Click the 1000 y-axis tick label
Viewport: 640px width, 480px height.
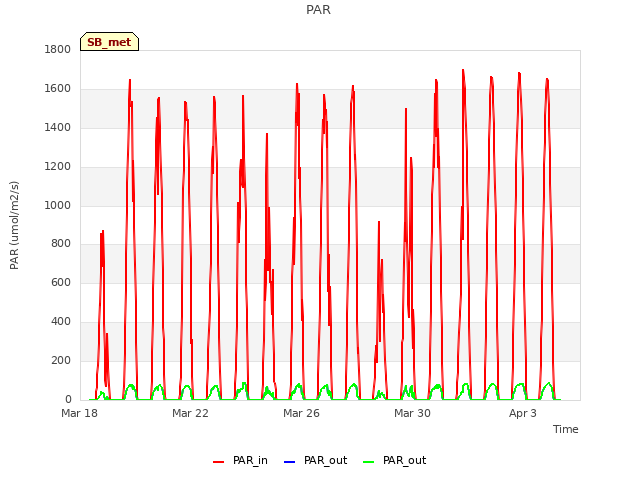coord(58,205)
